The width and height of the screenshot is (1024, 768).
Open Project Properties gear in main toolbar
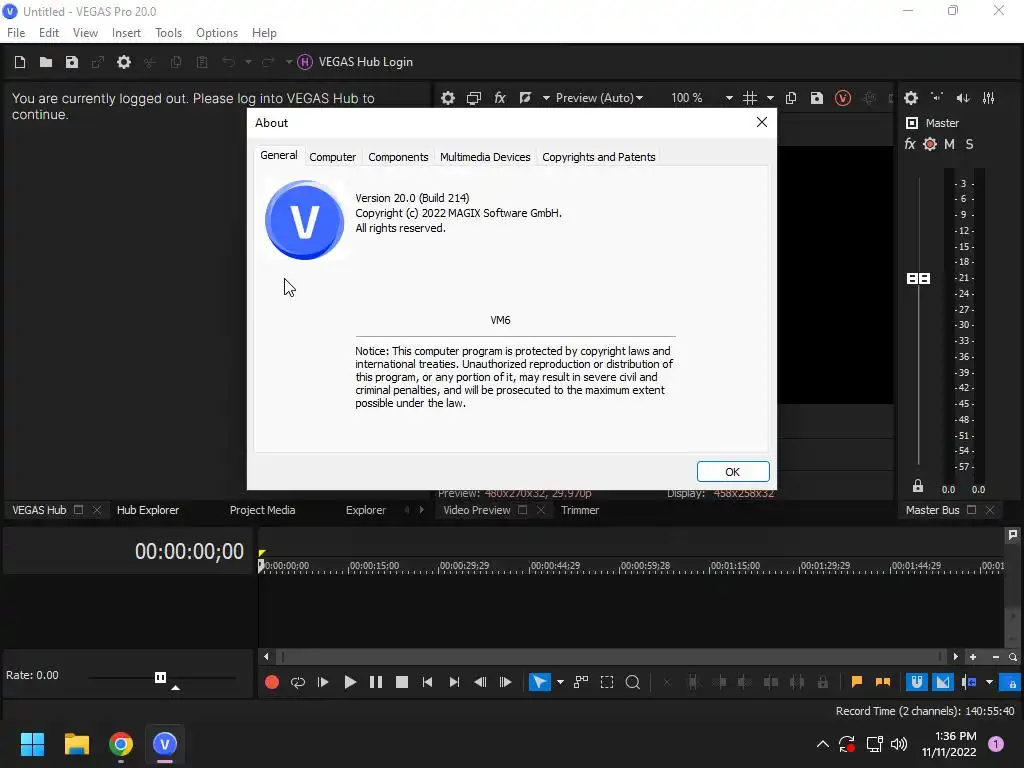(123, 62)
